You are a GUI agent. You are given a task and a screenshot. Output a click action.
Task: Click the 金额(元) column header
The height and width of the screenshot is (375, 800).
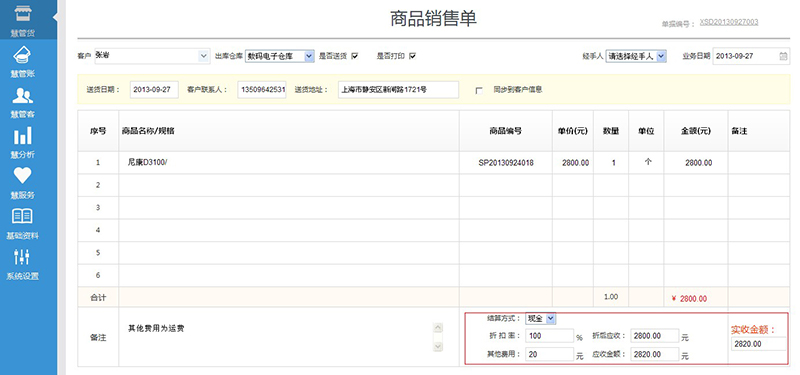[696, 131]
